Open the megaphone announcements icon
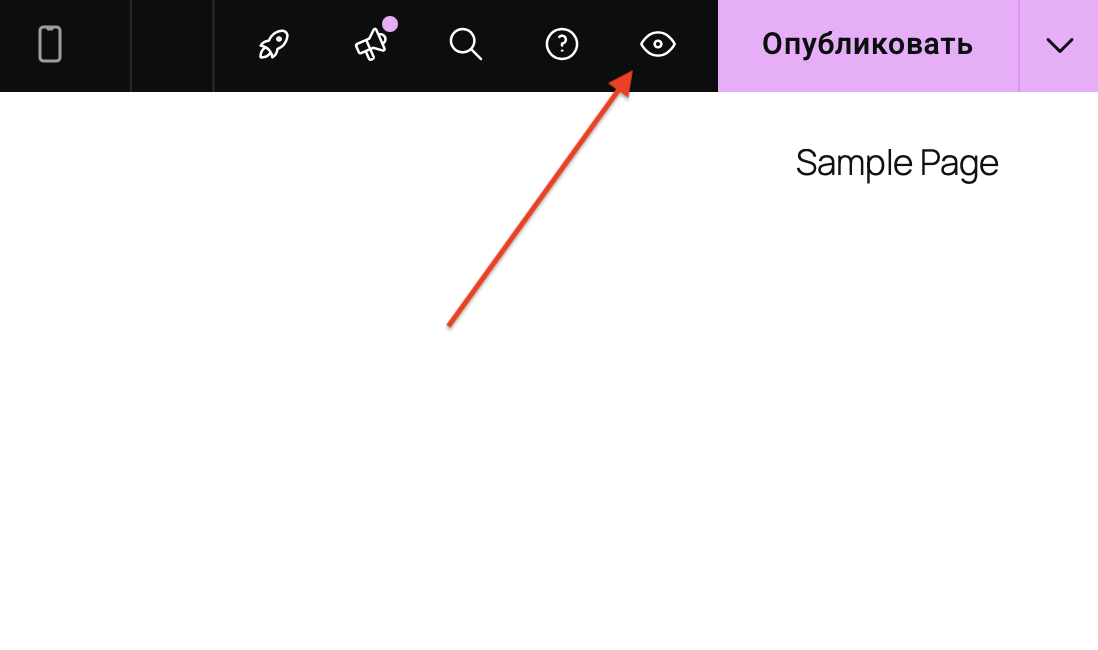This screenshot has height=650, width=1098. (371, 45)
